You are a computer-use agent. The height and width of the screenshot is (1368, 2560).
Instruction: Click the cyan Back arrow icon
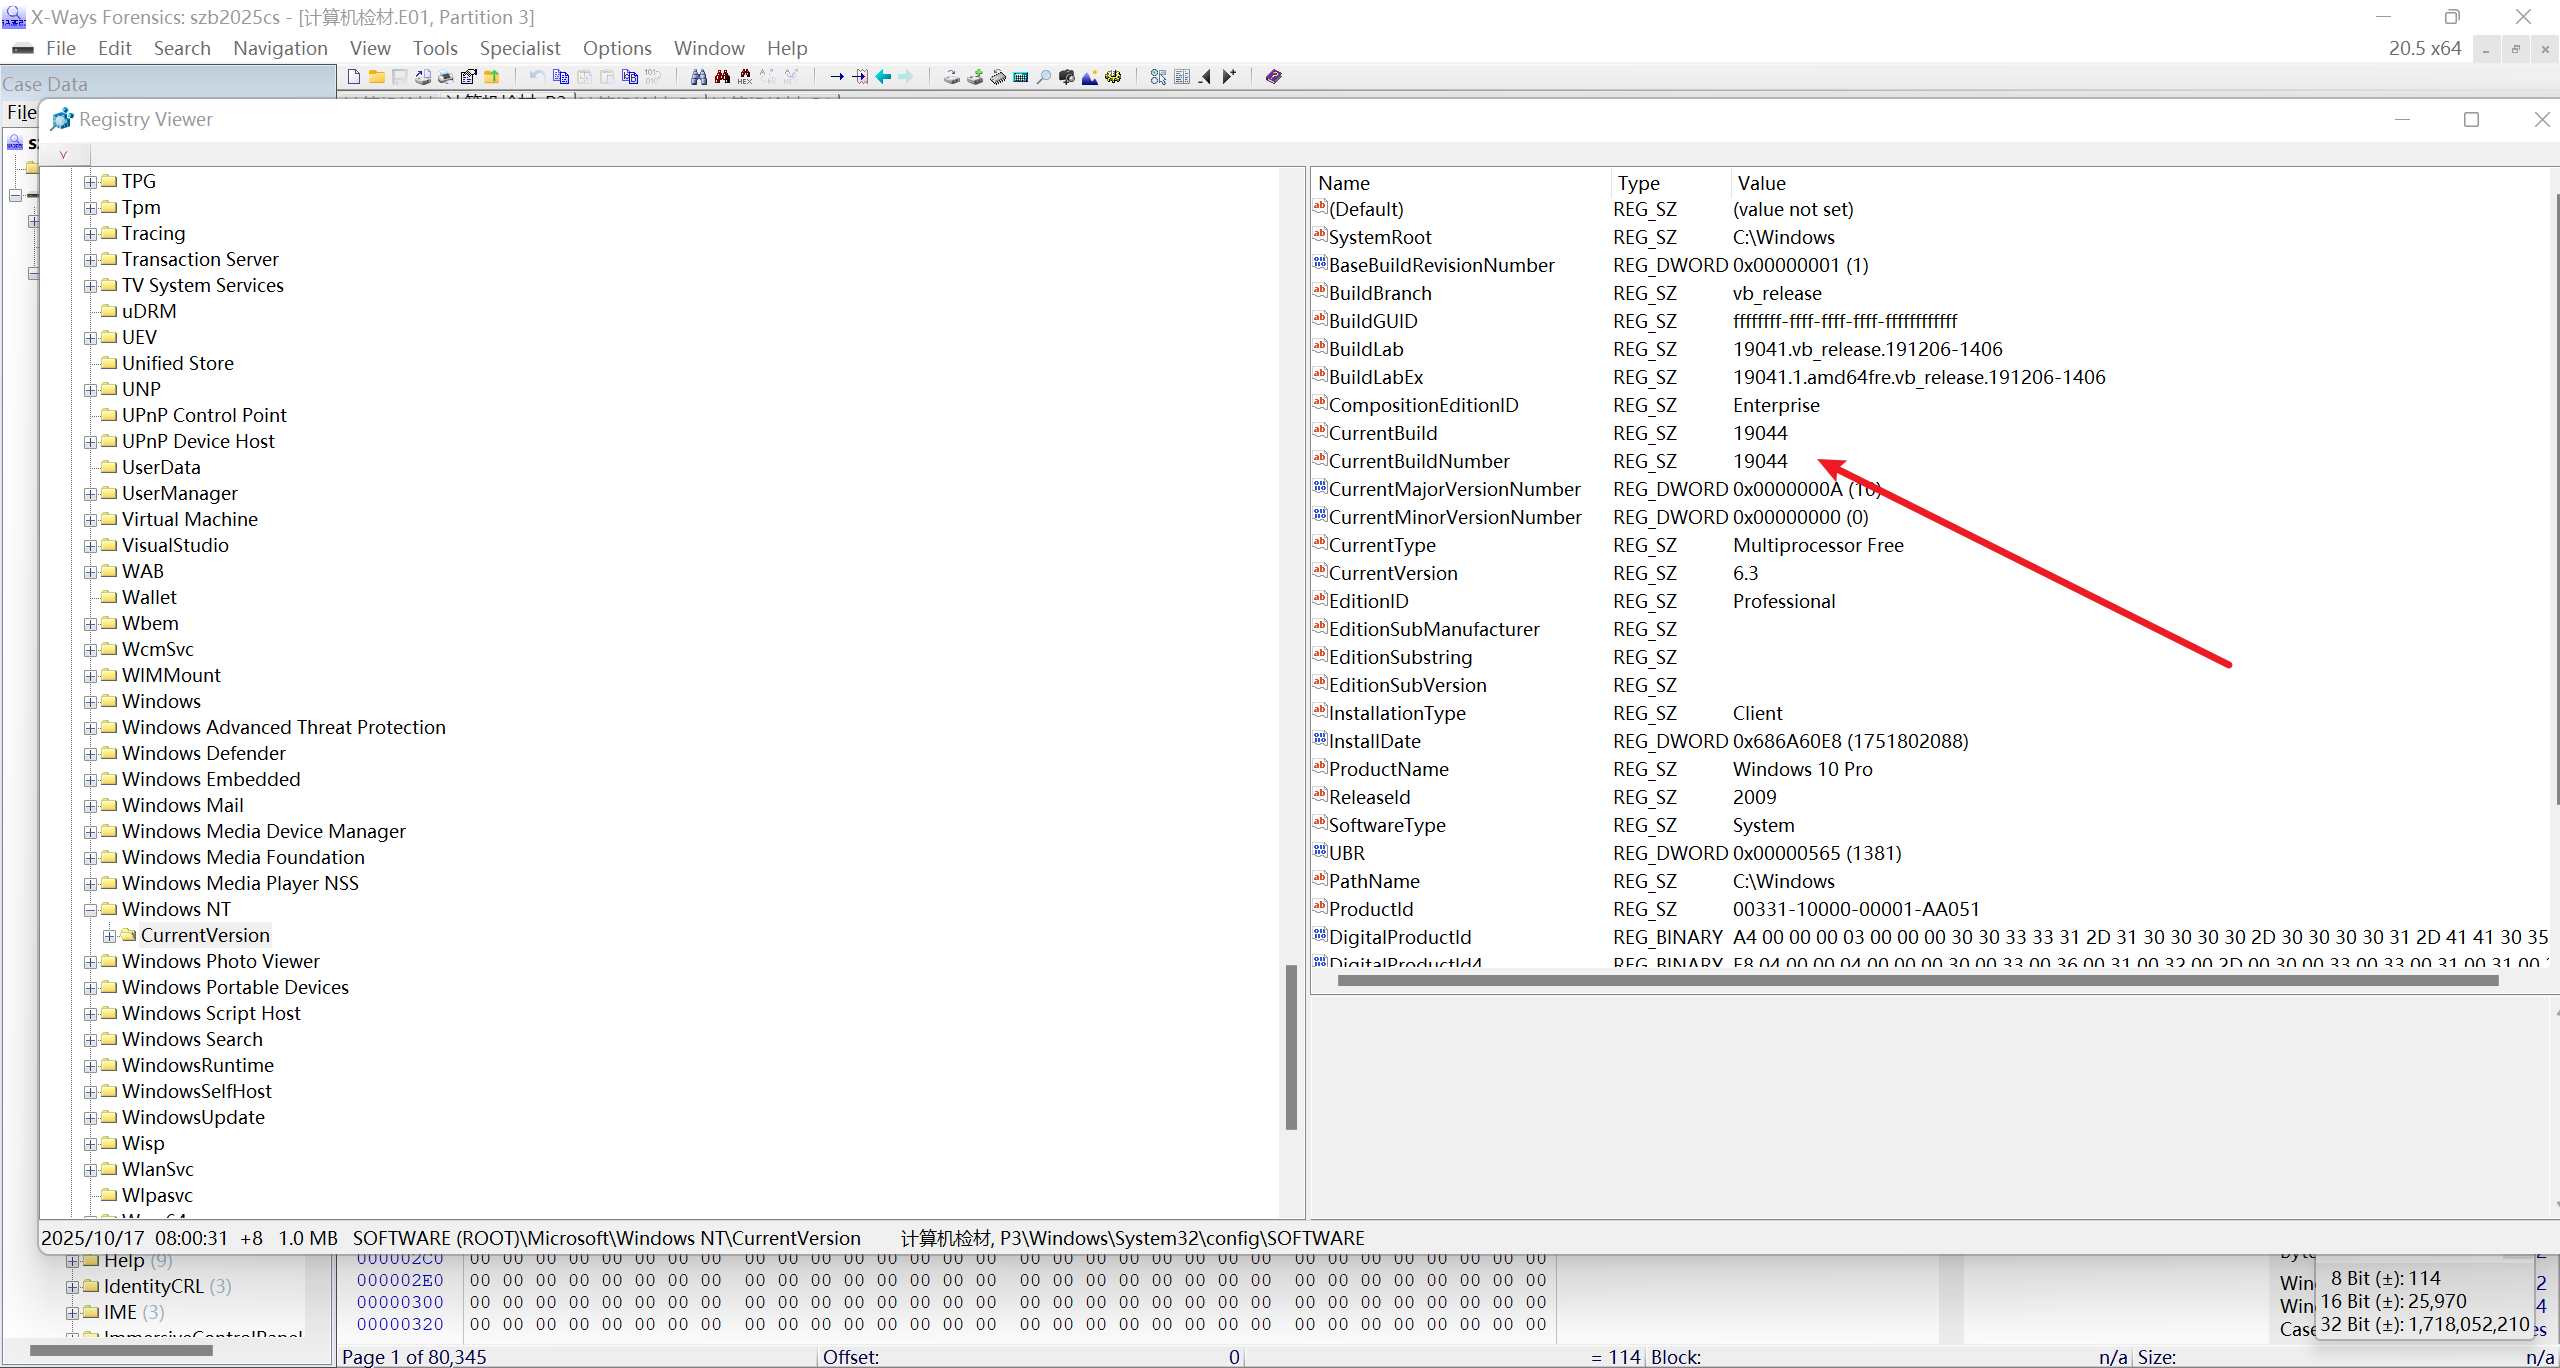click(x=884, y=77)
